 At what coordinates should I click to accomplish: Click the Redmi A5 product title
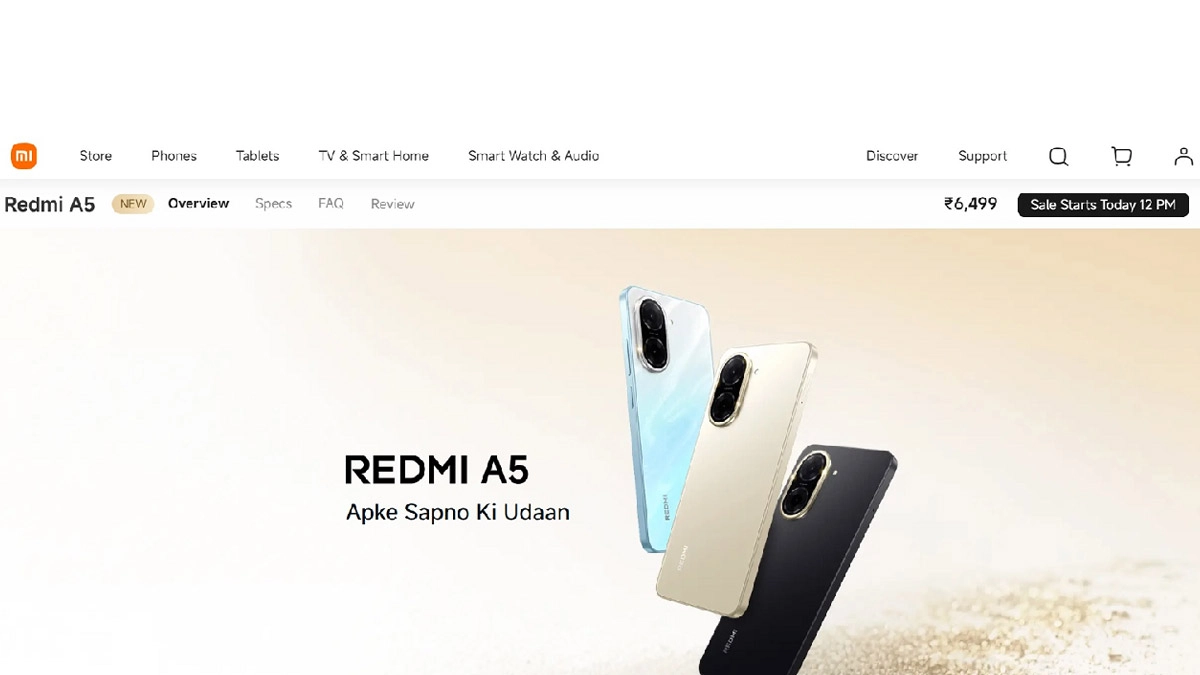50,205
